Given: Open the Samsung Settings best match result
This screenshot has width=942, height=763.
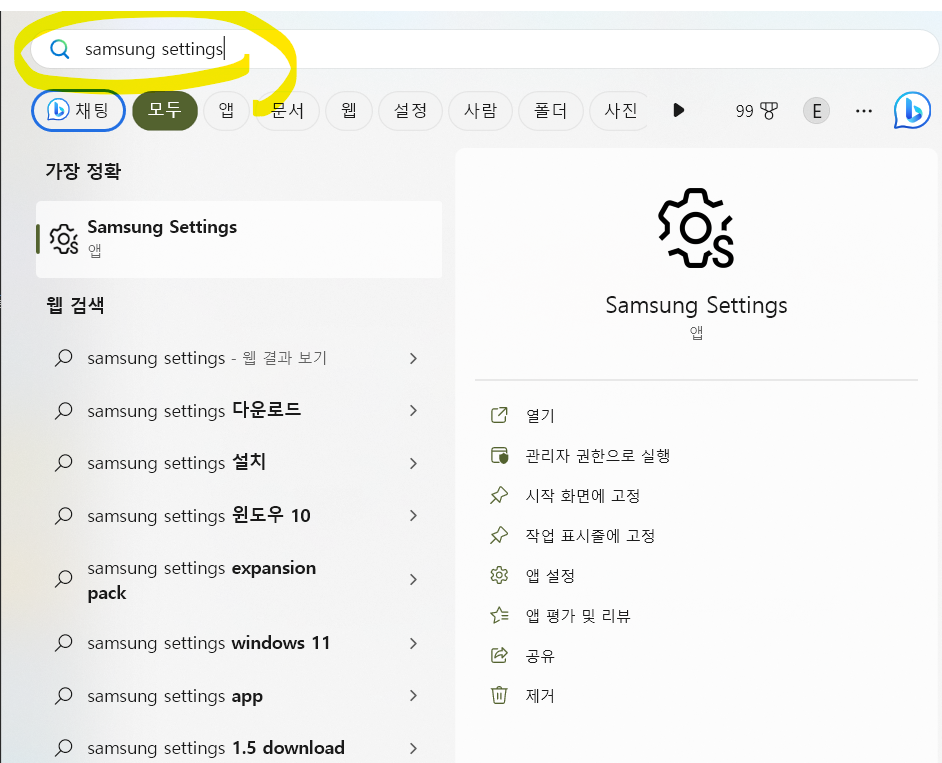Looking at the screenshot, I should 239,239.
